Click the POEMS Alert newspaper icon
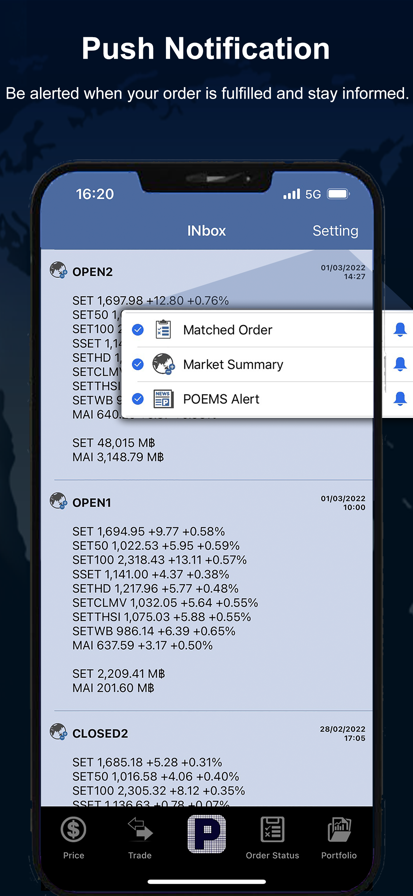The width and height of the screenshot is (413, 896). click(x=163, y=399)
